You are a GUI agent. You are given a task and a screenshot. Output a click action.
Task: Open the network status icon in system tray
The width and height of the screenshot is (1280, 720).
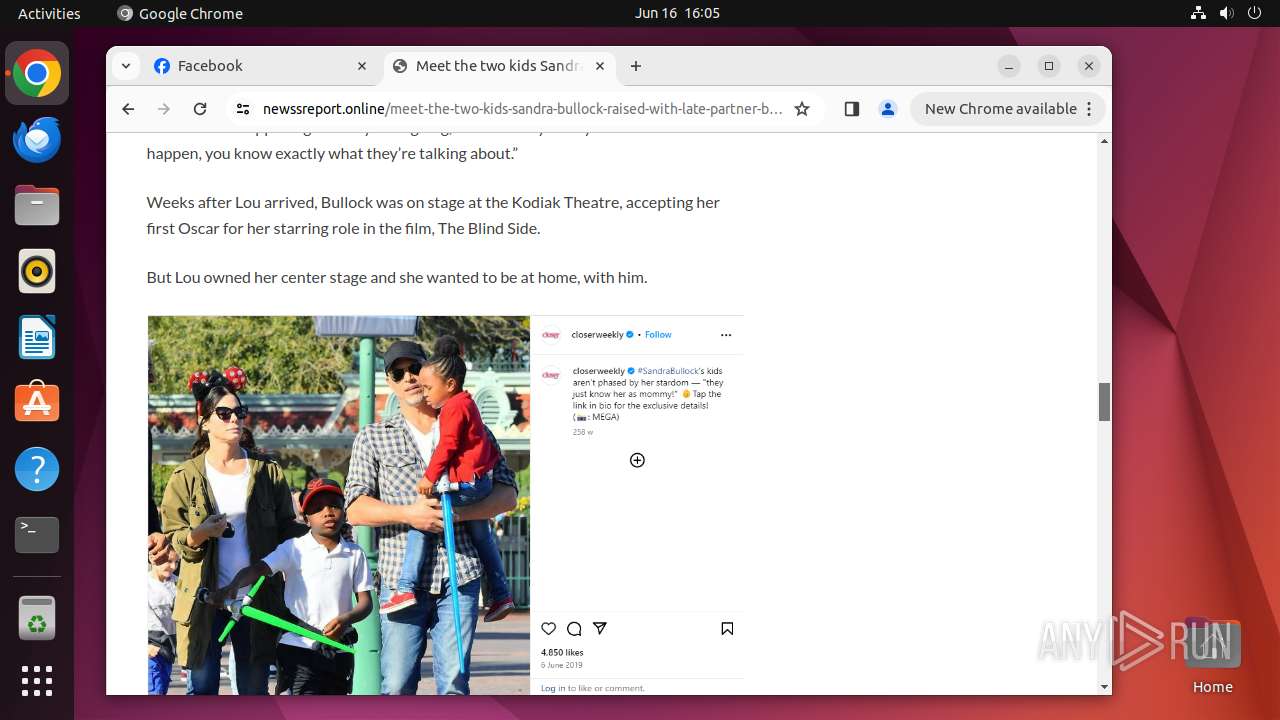coord(1199,13)
